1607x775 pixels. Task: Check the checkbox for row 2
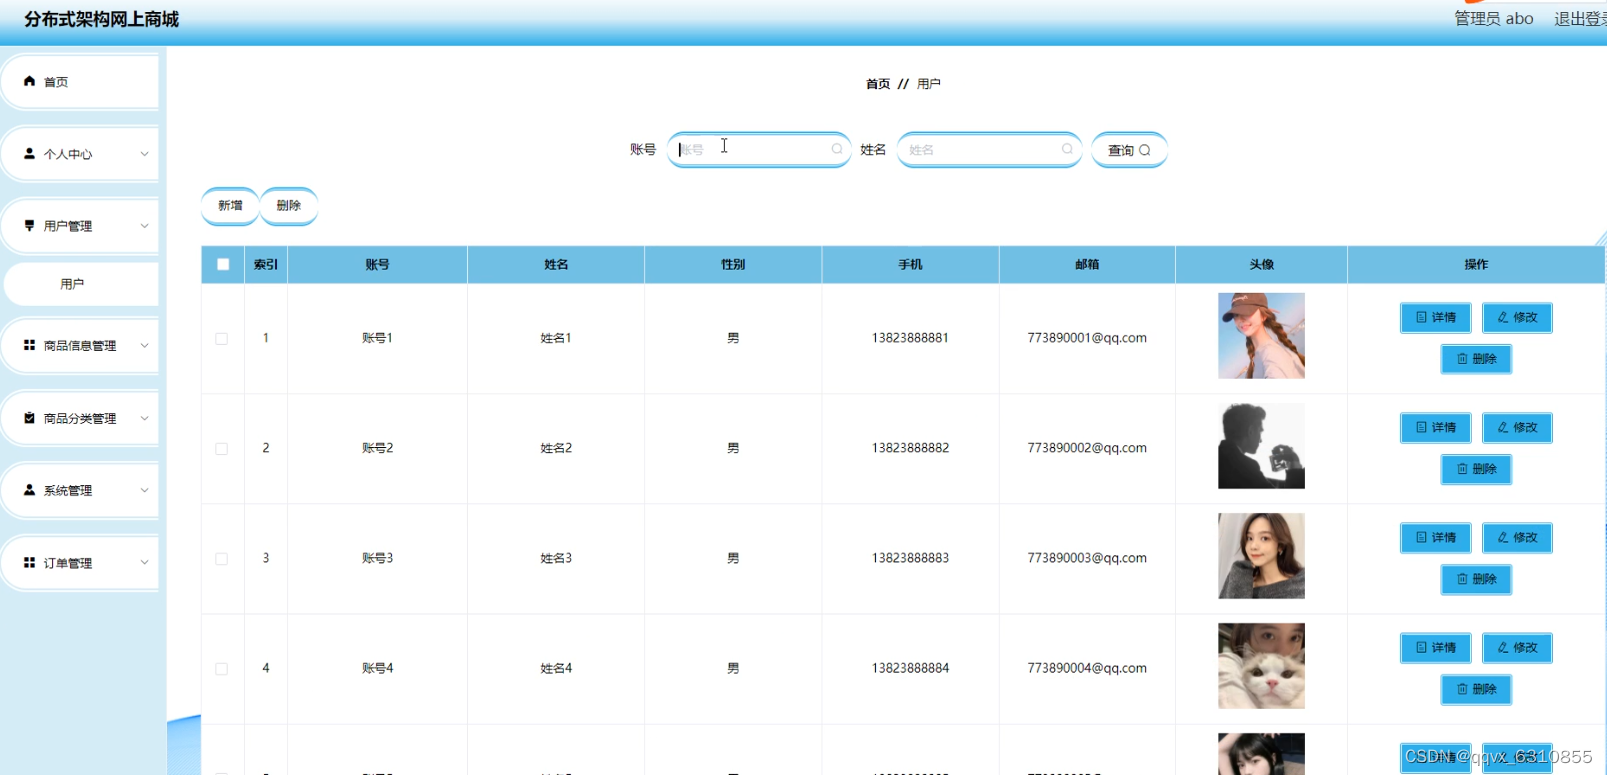point(222,448)
